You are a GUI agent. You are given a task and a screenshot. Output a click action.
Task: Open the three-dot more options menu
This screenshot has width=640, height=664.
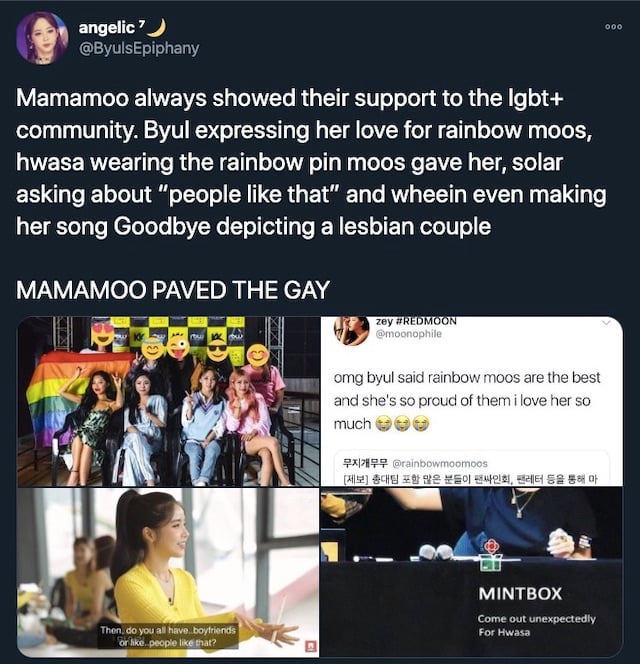pos(614,27)
